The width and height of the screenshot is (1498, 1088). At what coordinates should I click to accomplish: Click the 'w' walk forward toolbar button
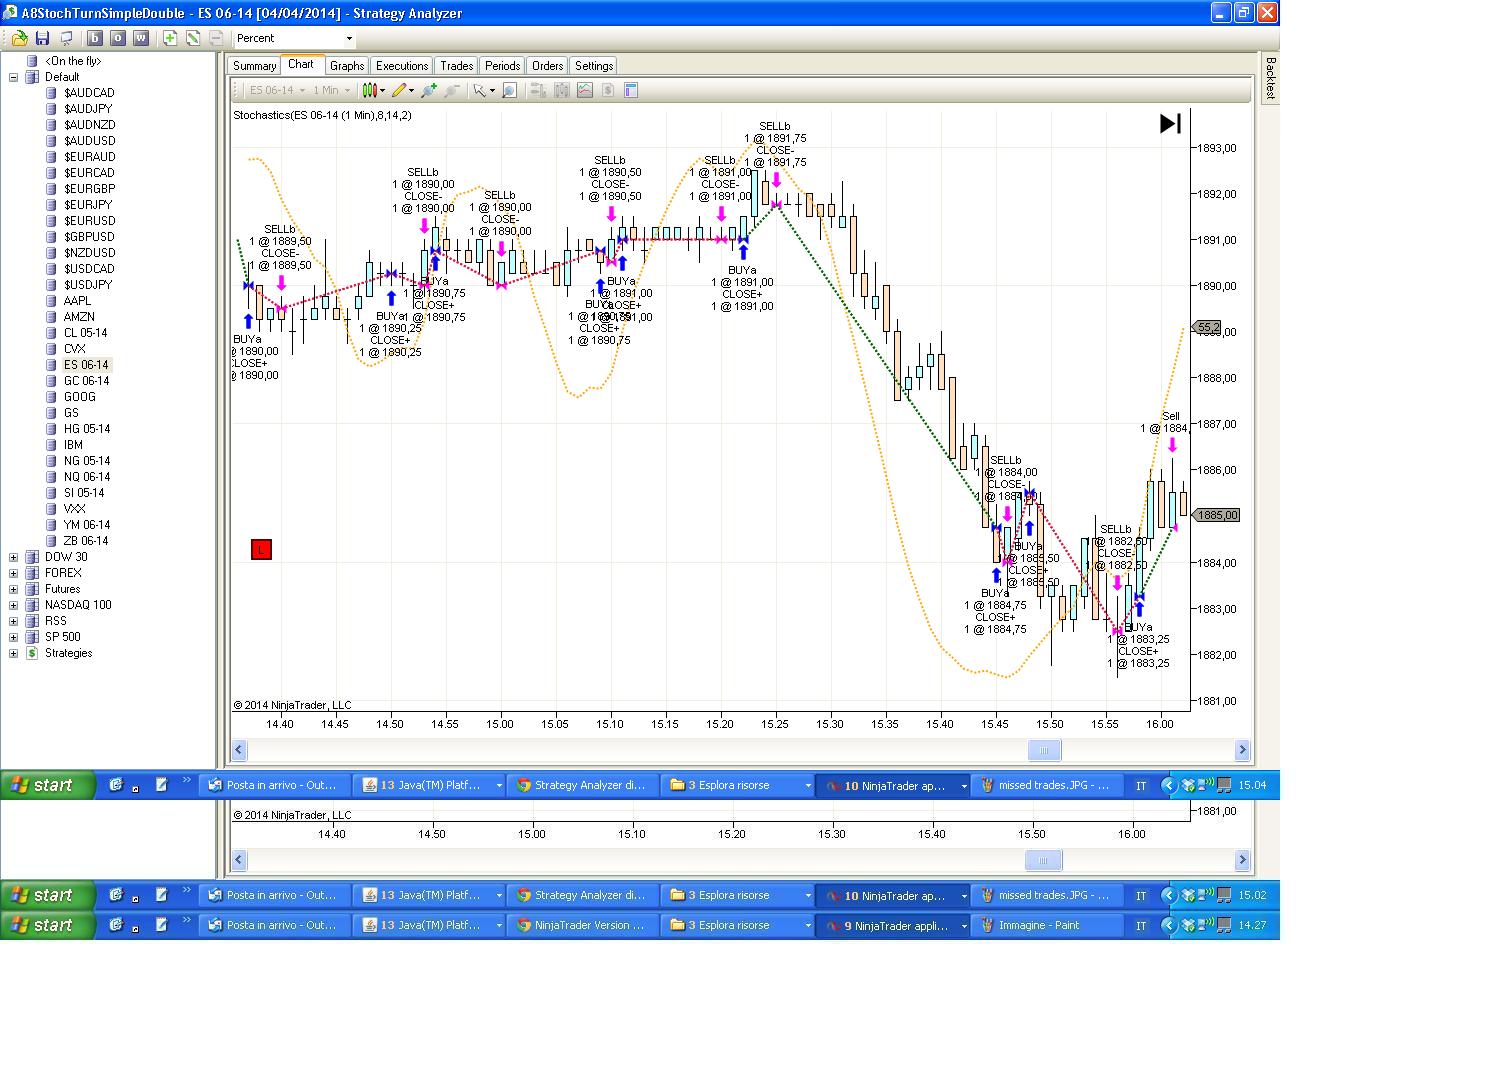click(x=141, y=38)
